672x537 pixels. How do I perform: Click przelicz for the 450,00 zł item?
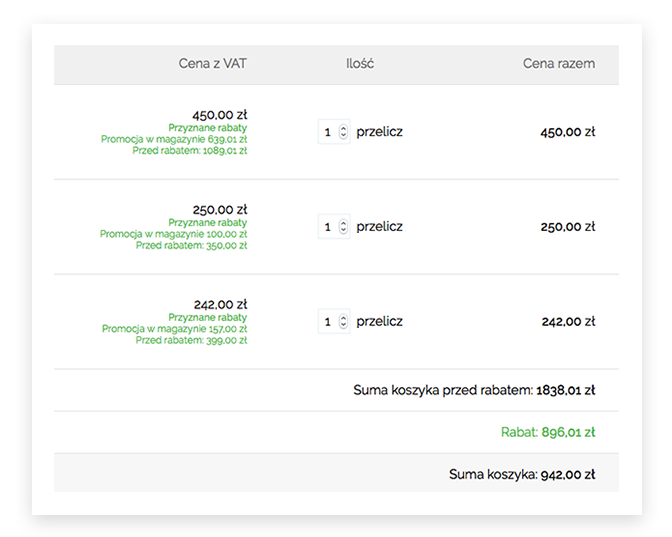pyautogui.click(x=379, y=132)
